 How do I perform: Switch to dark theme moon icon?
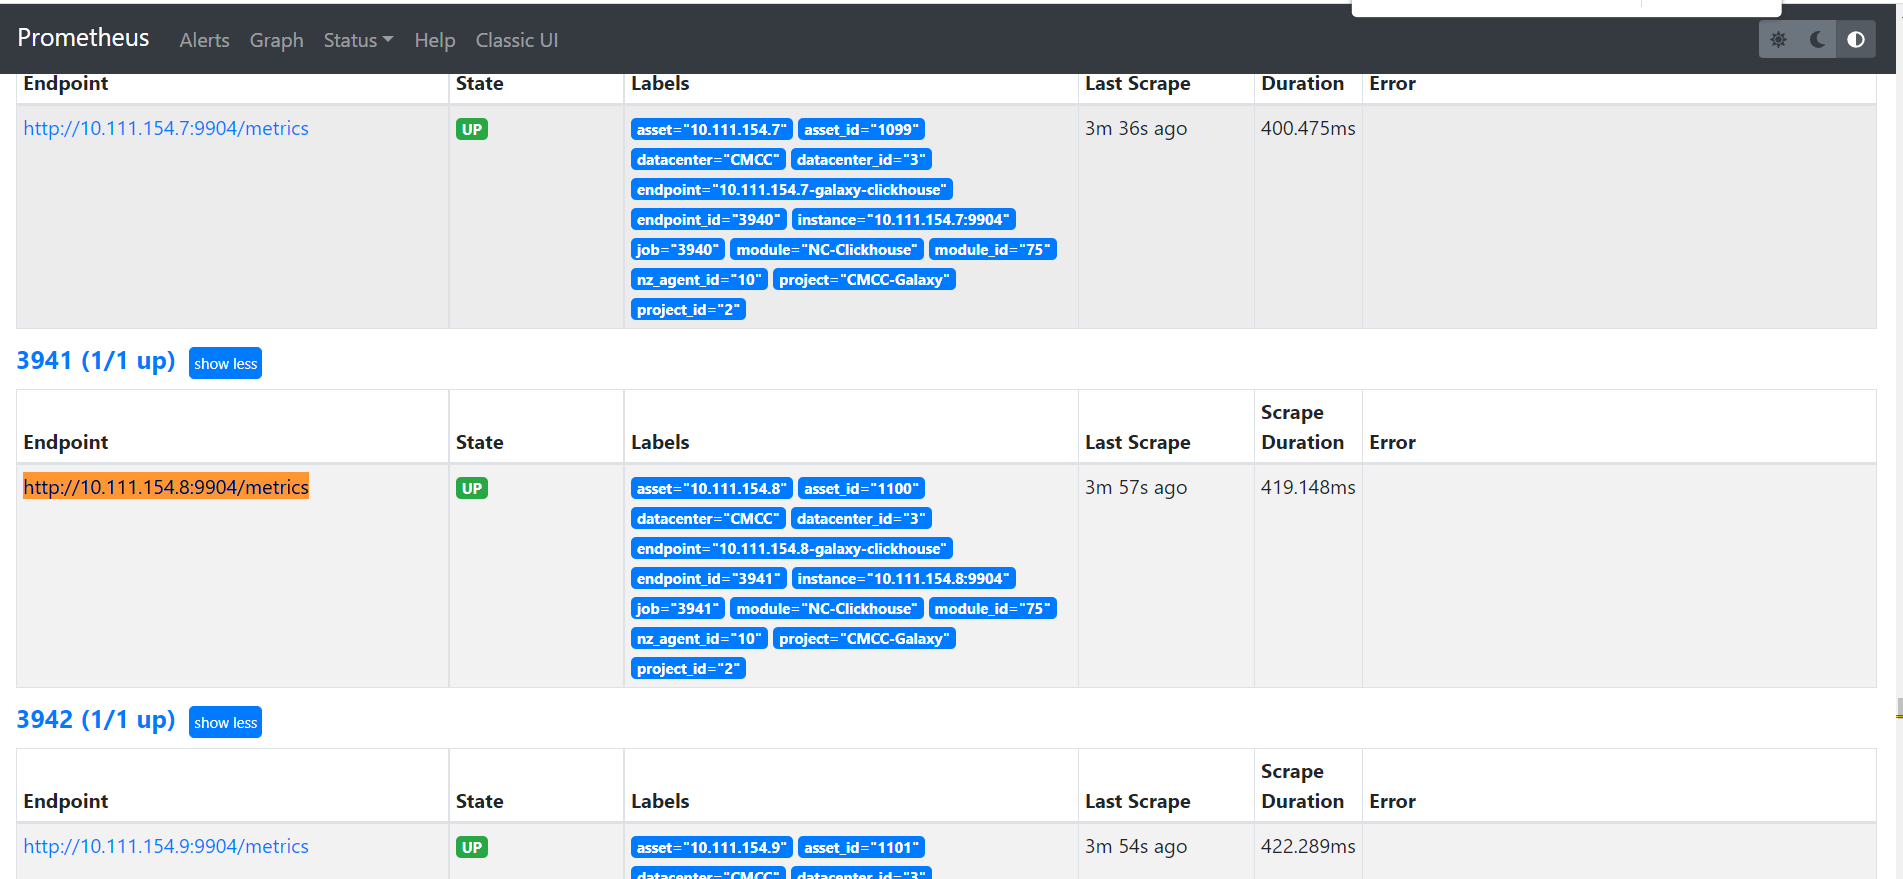(1817, 40)
